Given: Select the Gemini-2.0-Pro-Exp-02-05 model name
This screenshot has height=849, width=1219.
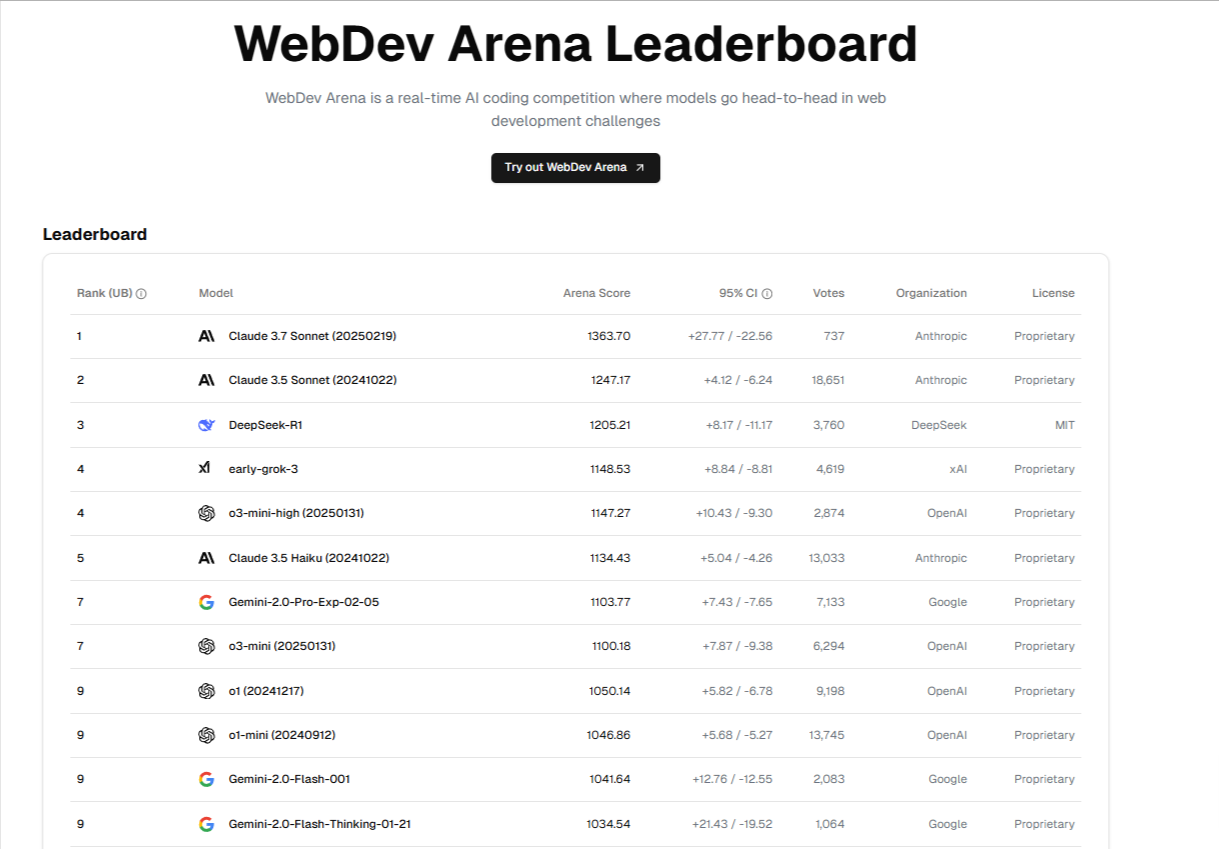Looking at the screenshot, I should pyautogui.click(x=304, y=602).
